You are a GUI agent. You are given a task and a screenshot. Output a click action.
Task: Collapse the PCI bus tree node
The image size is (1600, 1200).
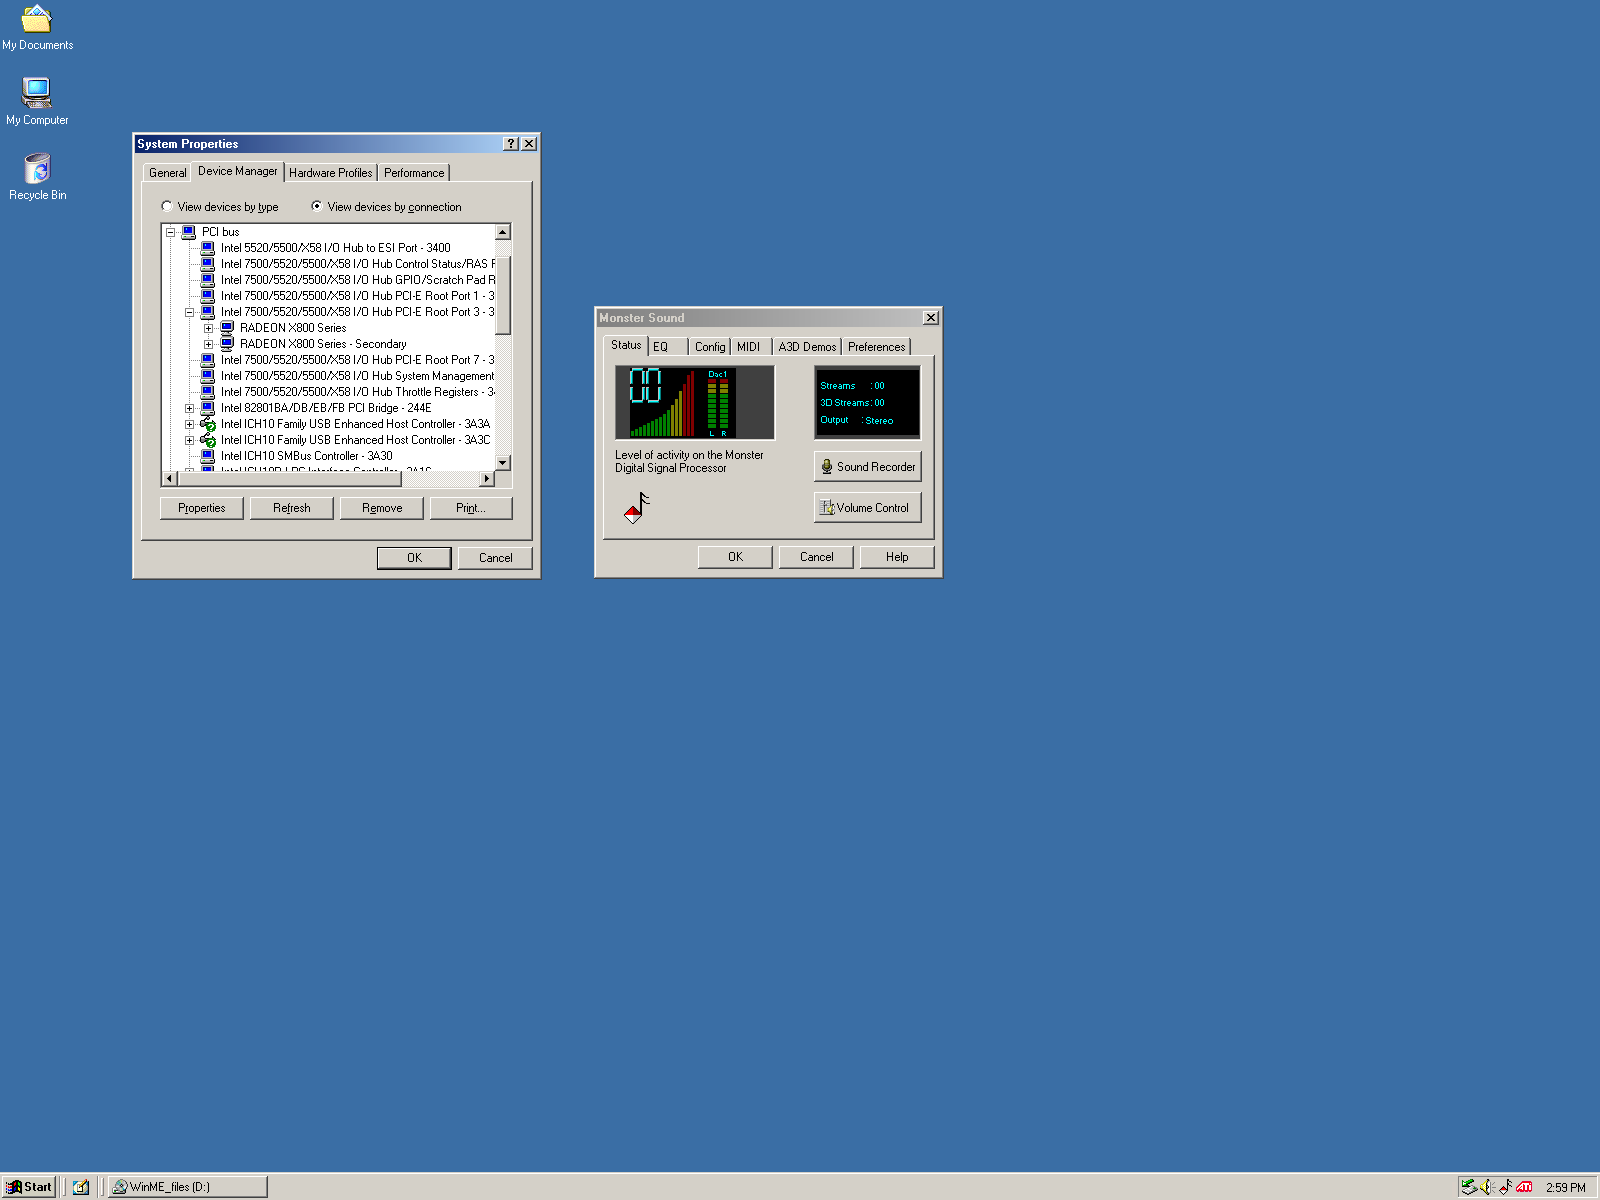(170, 232)
